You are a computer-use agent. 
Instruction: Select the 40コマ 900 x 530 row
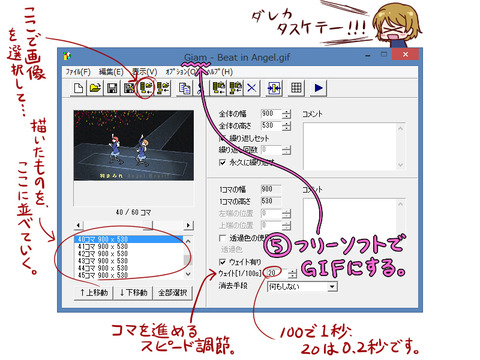(129, 239)
